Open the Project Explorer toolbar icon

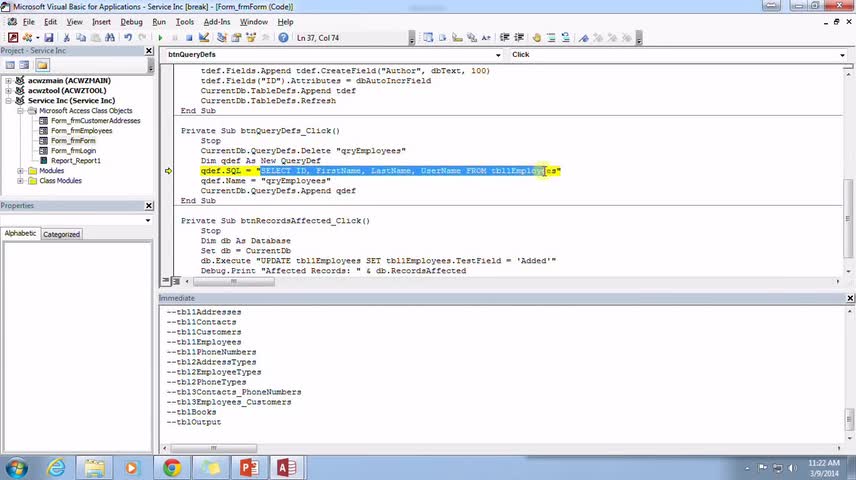coord(222,38)
